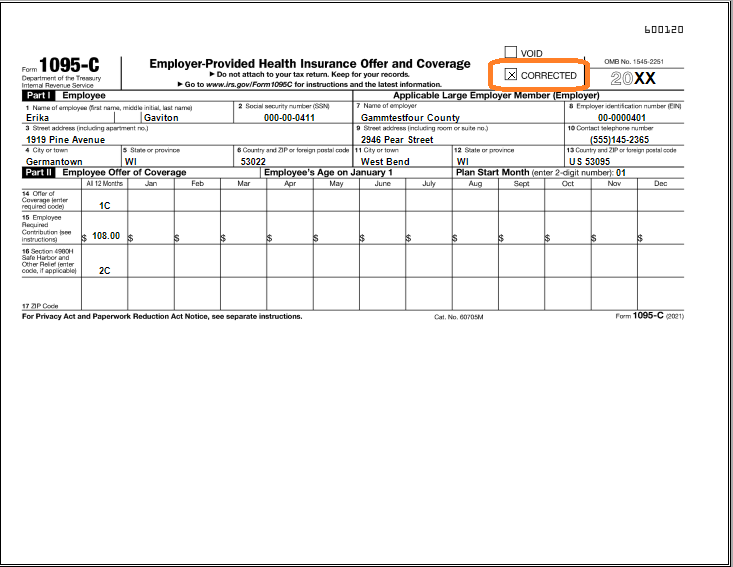Uncheck the CORRECTED checkbox
The width and height of the screenshot is (733, 567).
511,75
